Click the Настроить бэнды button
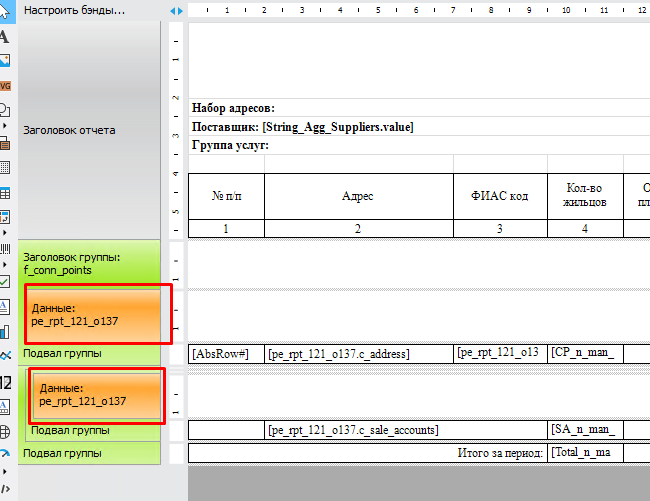Screen dimensions: 650x501 74,10
